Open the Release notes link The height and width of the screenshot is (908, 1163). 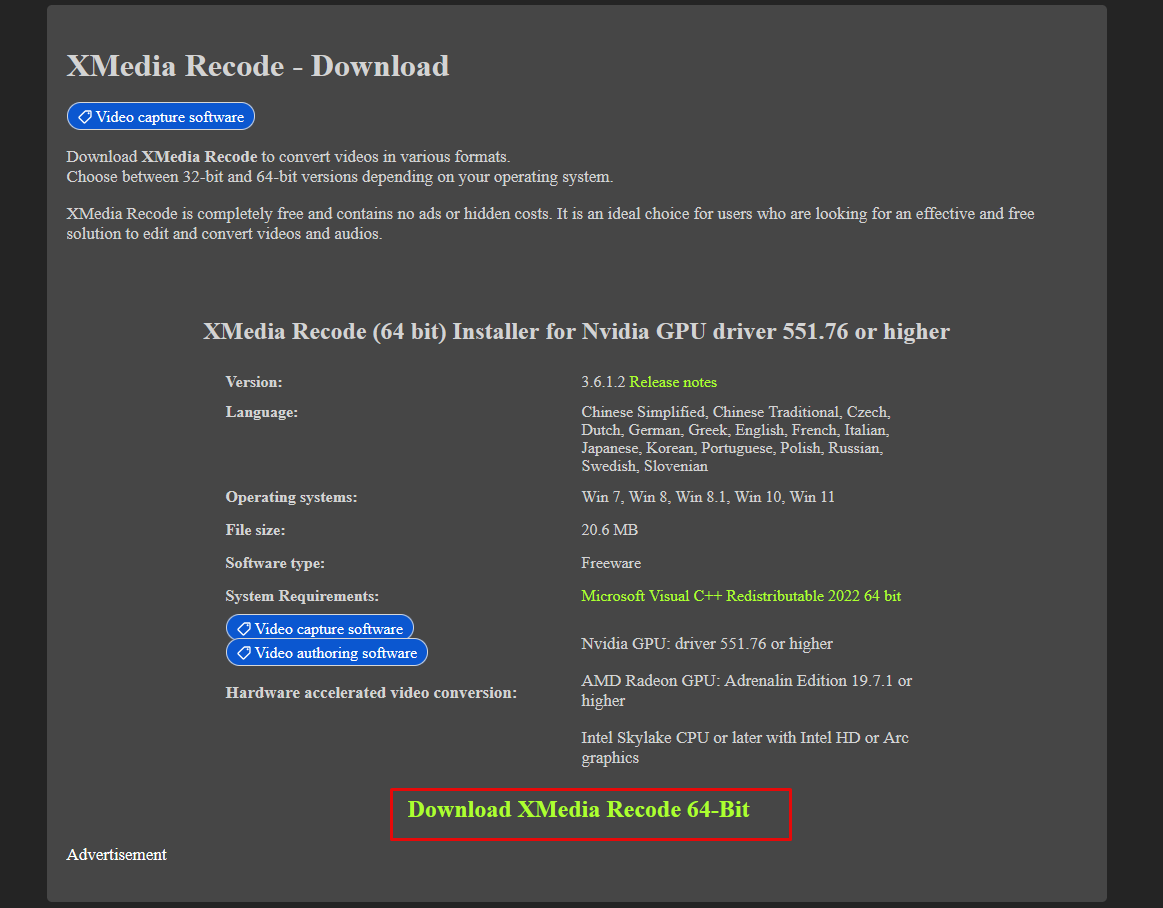[673, 382]
